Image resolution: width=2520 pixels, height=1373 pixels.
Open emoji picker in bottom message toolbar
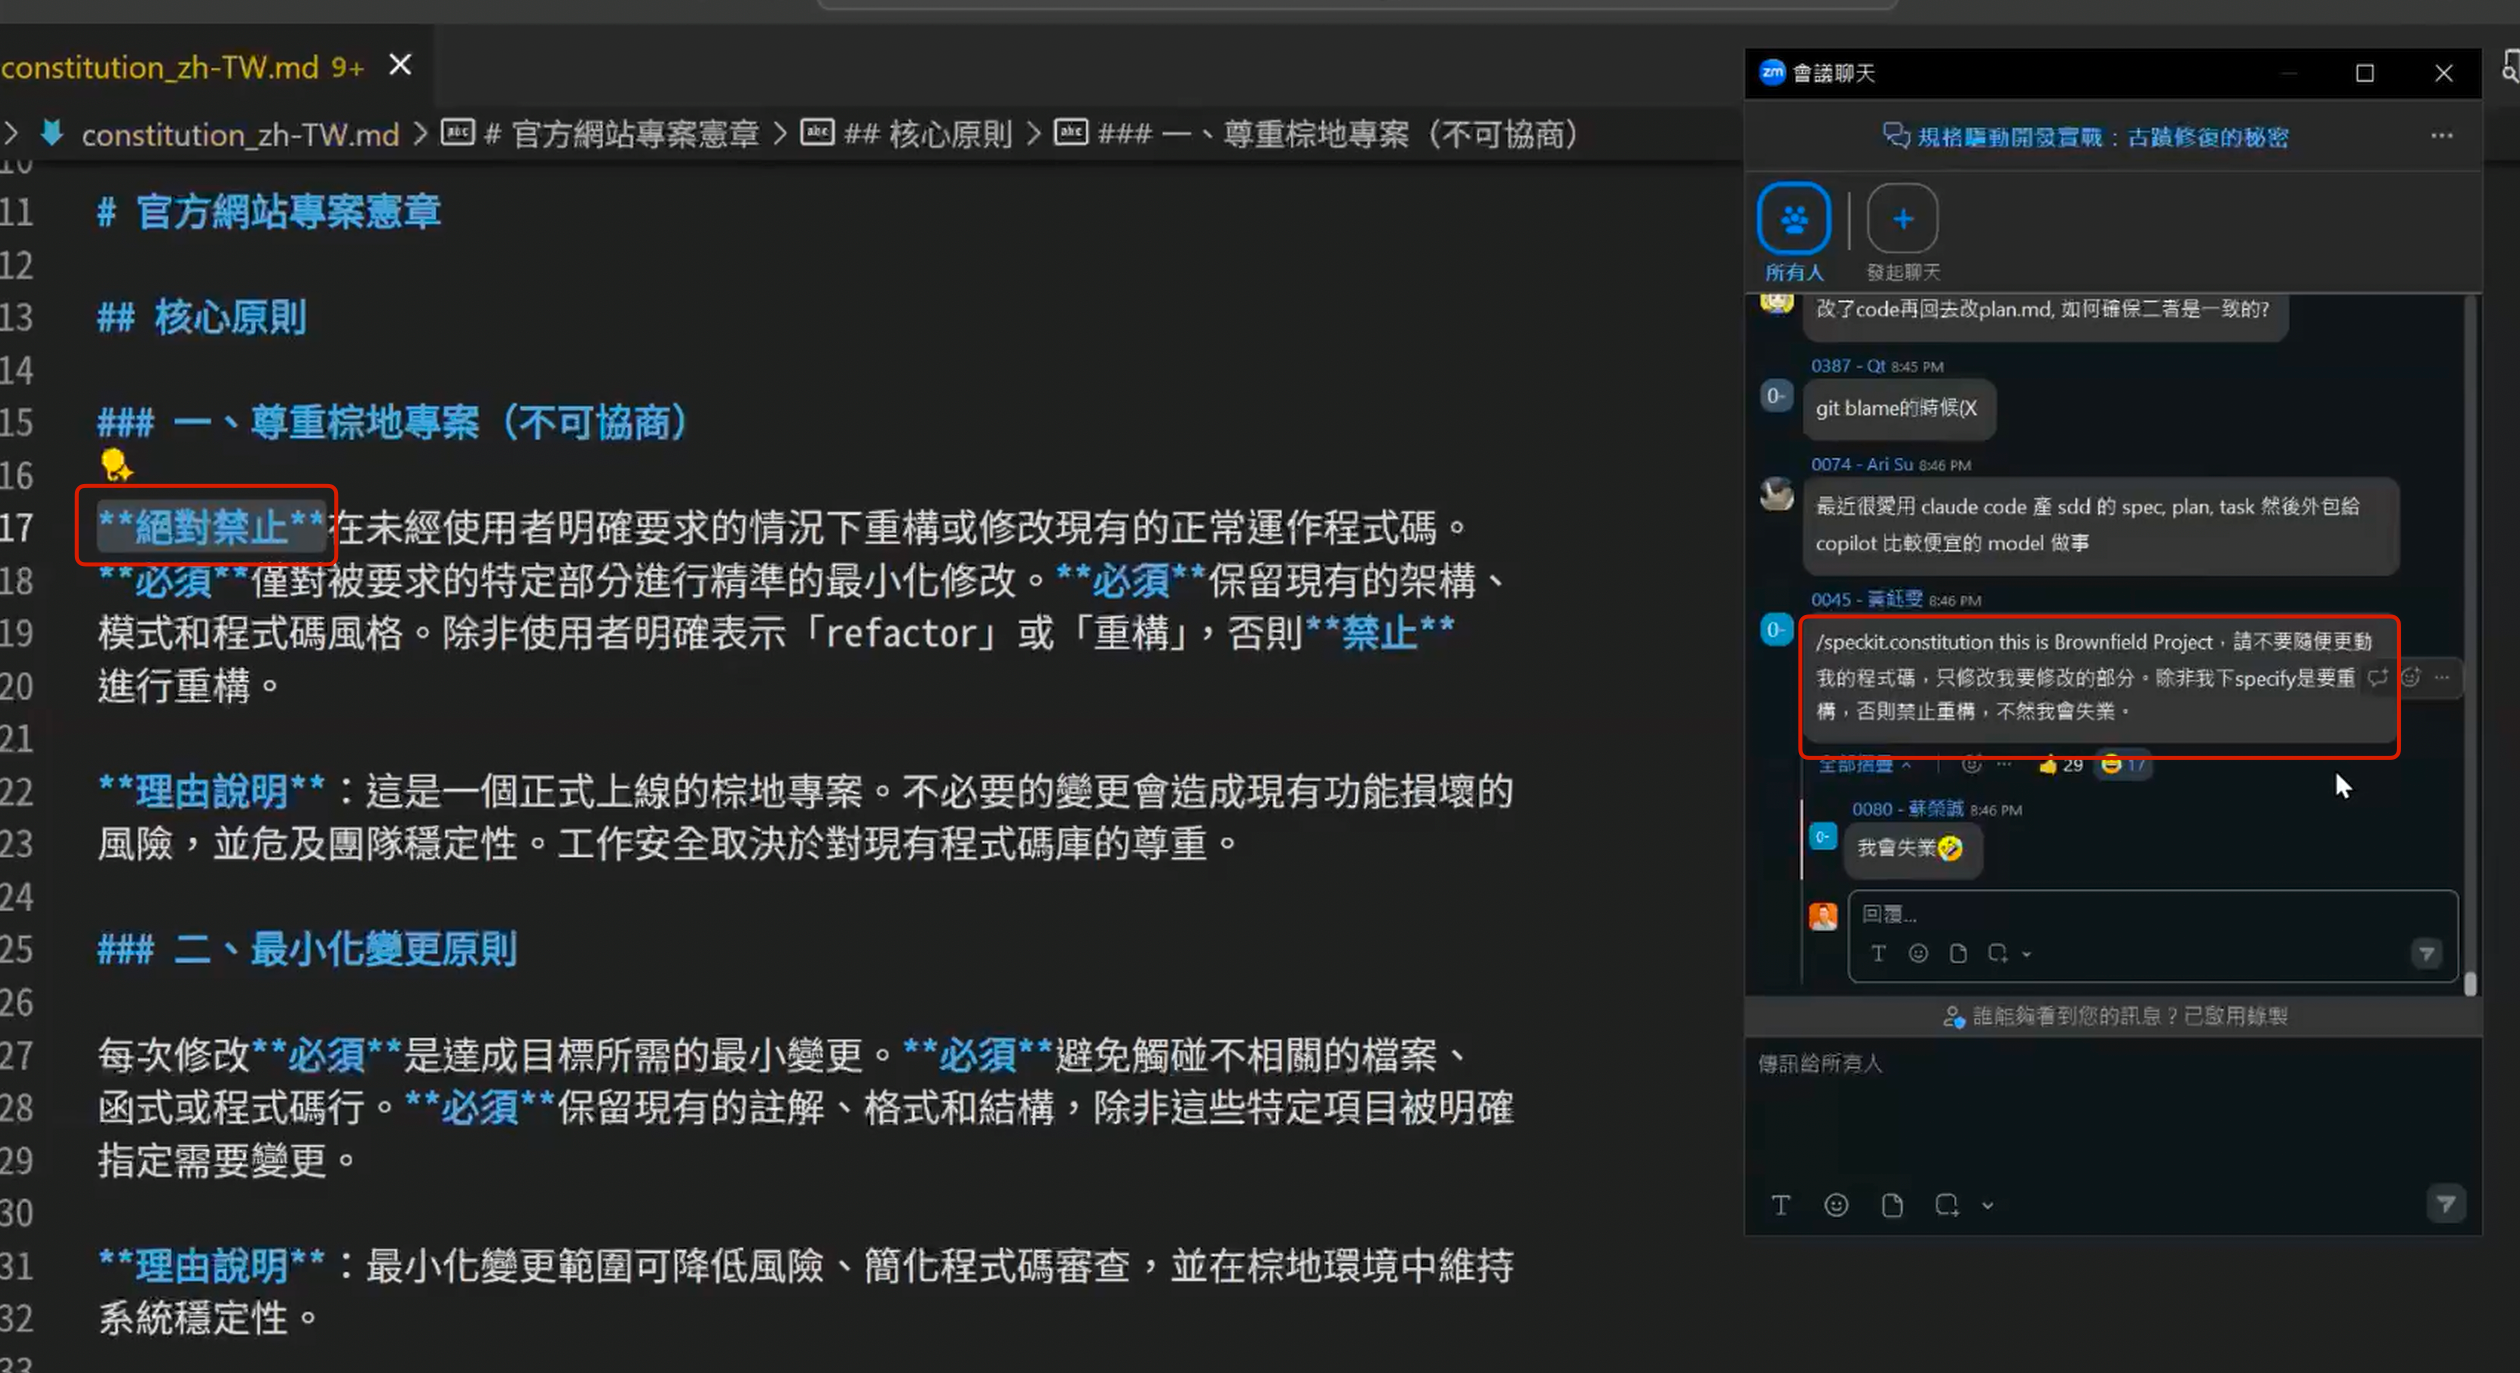(1836, 1205)
